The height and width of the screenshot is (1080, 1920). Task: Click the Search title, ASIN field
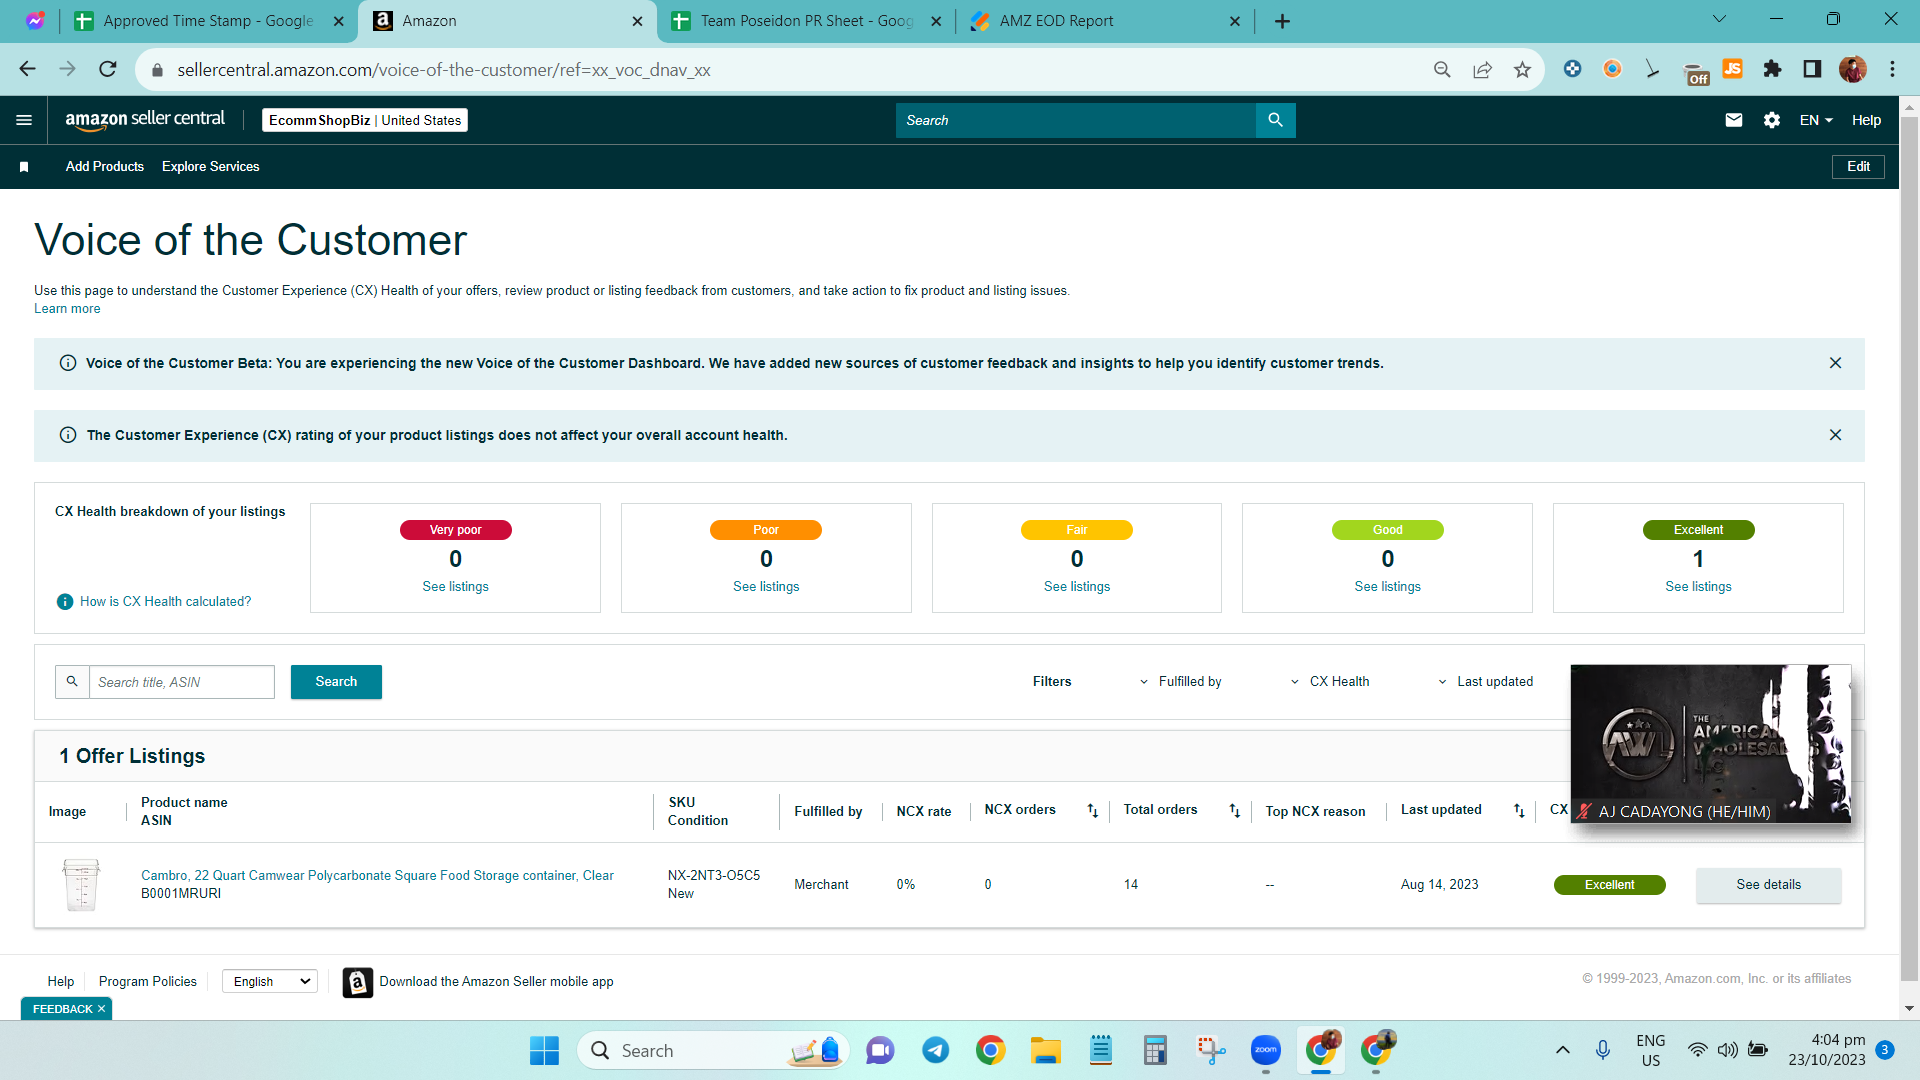[182, 682]
